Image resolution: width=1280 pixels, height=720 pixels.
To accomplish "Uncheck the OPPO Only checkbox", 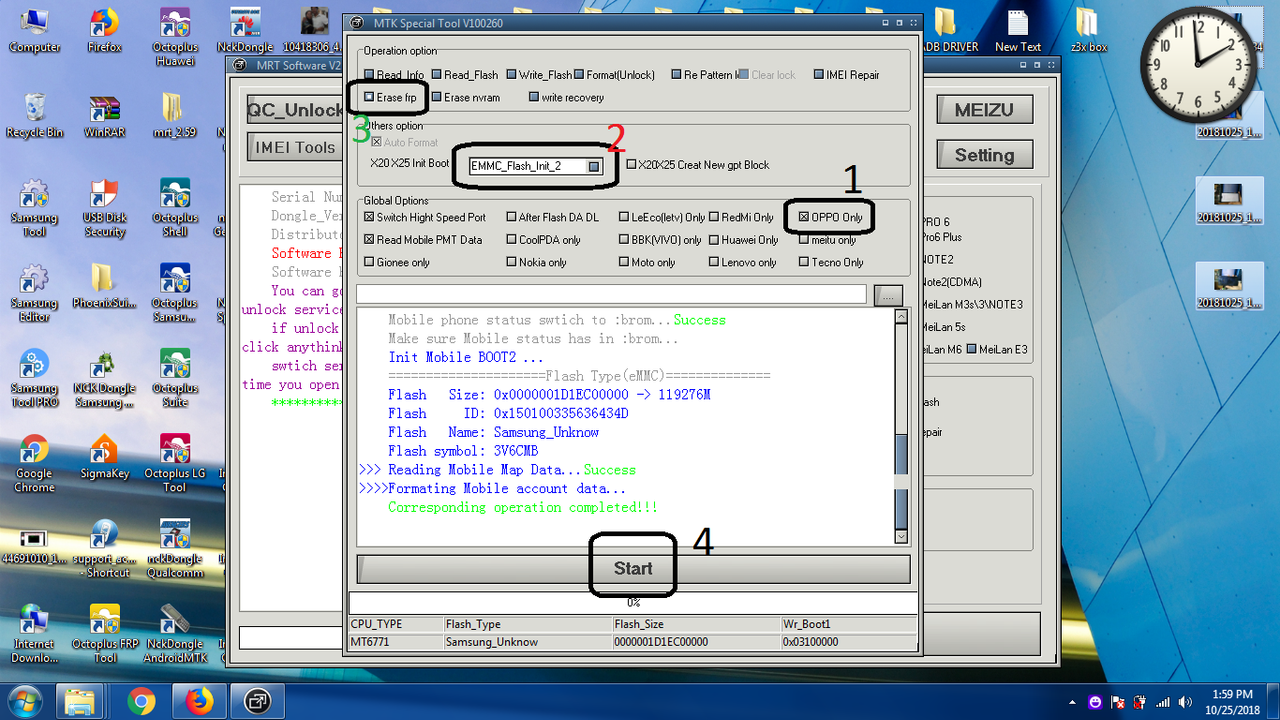I will coord(803,217).
